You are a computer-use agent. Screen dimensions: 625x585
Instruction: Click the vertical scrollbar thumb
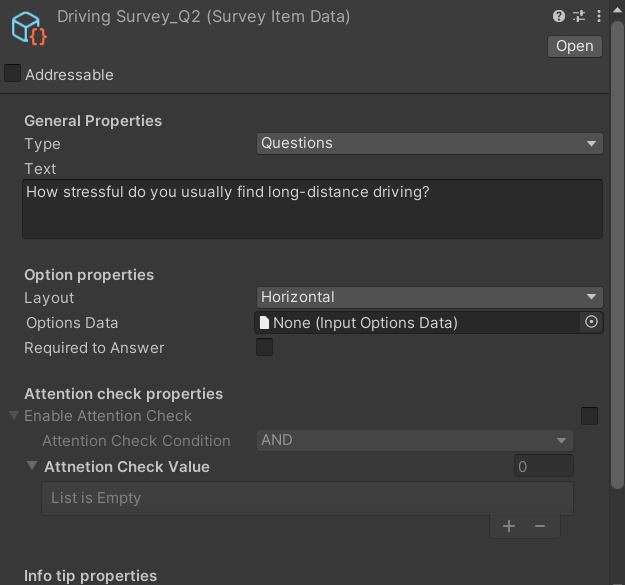[617, 255]
